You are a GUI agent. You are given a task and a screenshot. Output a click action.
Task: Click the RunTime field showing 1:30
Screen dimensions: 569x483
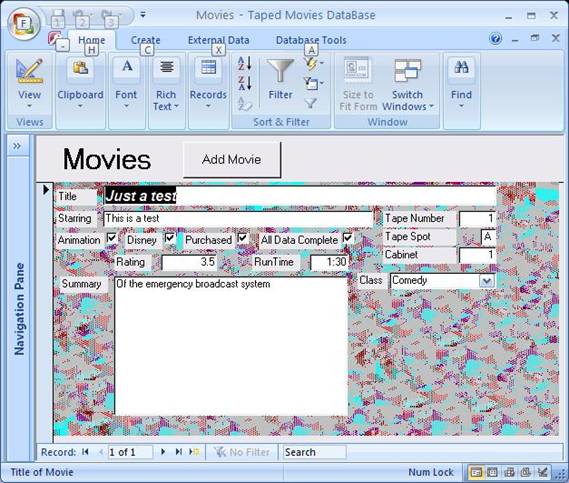coord(329,262)
